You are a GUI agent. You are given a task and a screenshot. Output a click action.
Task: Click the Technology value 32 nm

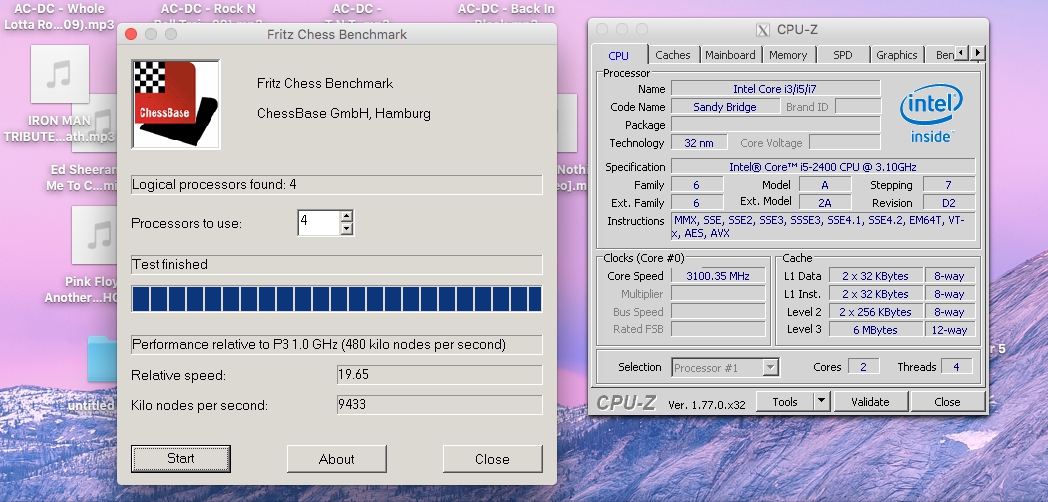[x=699, y=142]
